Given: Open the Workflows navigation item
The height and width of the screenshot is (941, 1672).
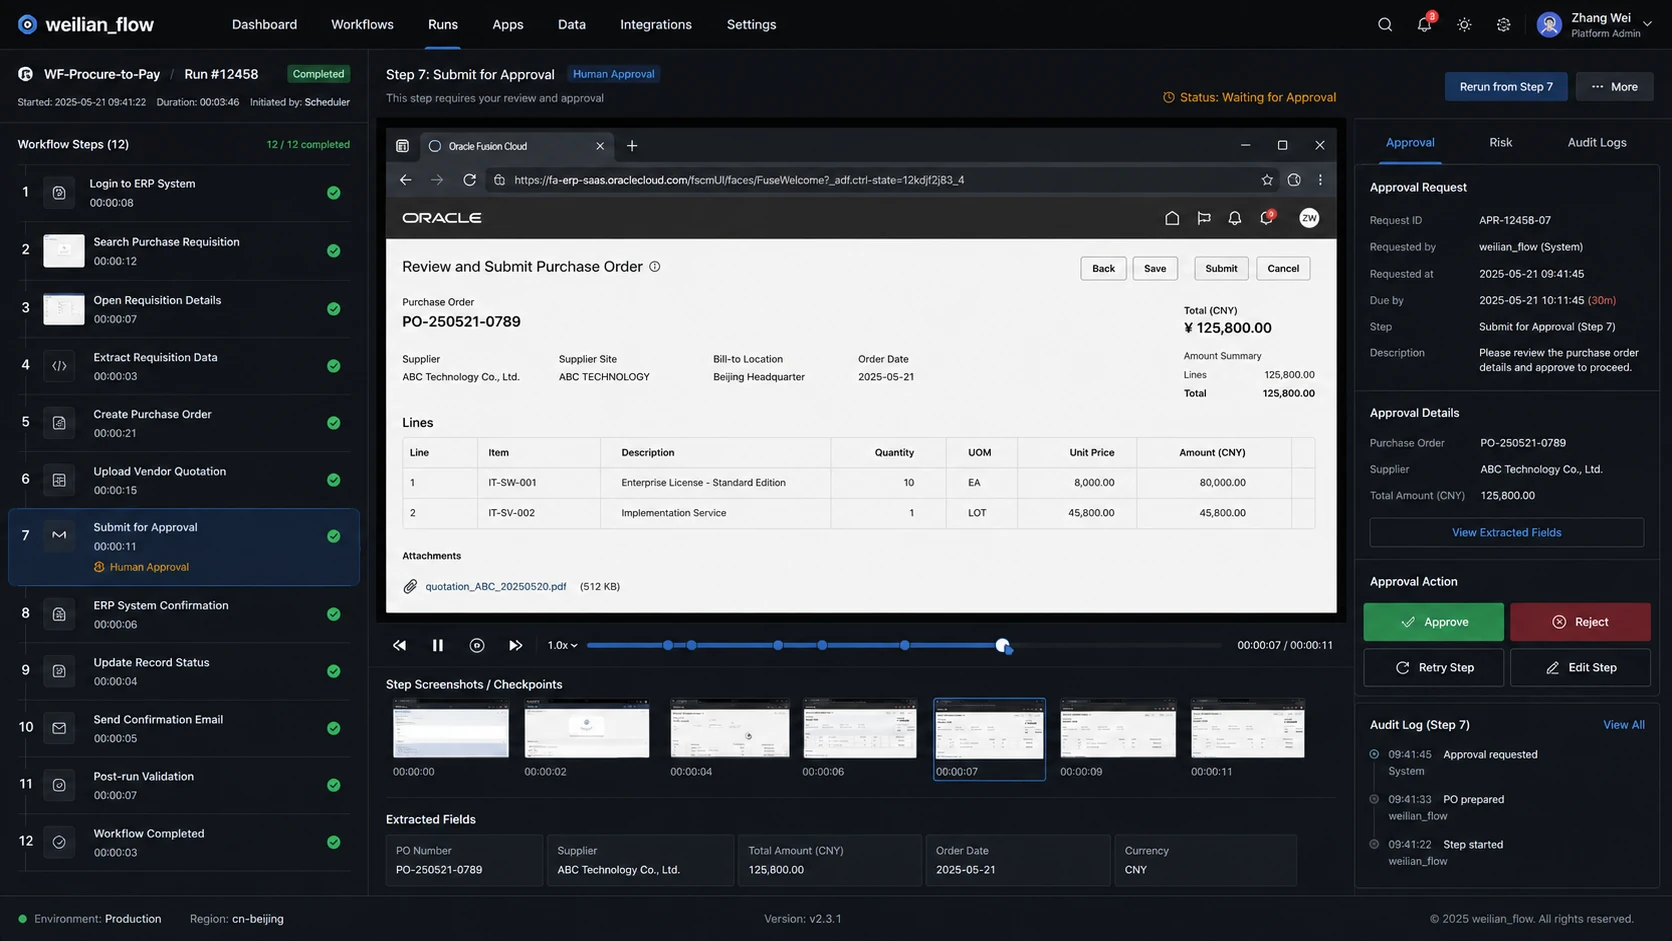Looking at the screenshot, I should (x=362, y=24).
